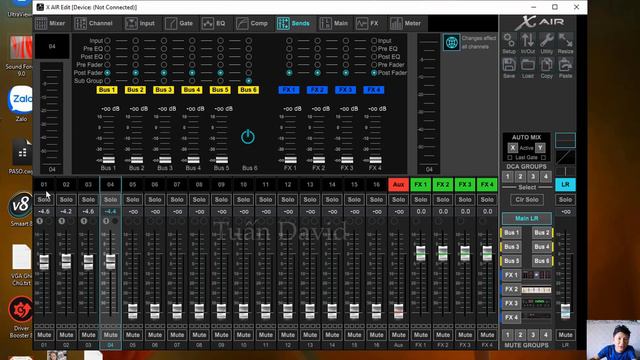Click the Paste icon
This screenshot has height=360, width=640.
[x=565, y=68]
